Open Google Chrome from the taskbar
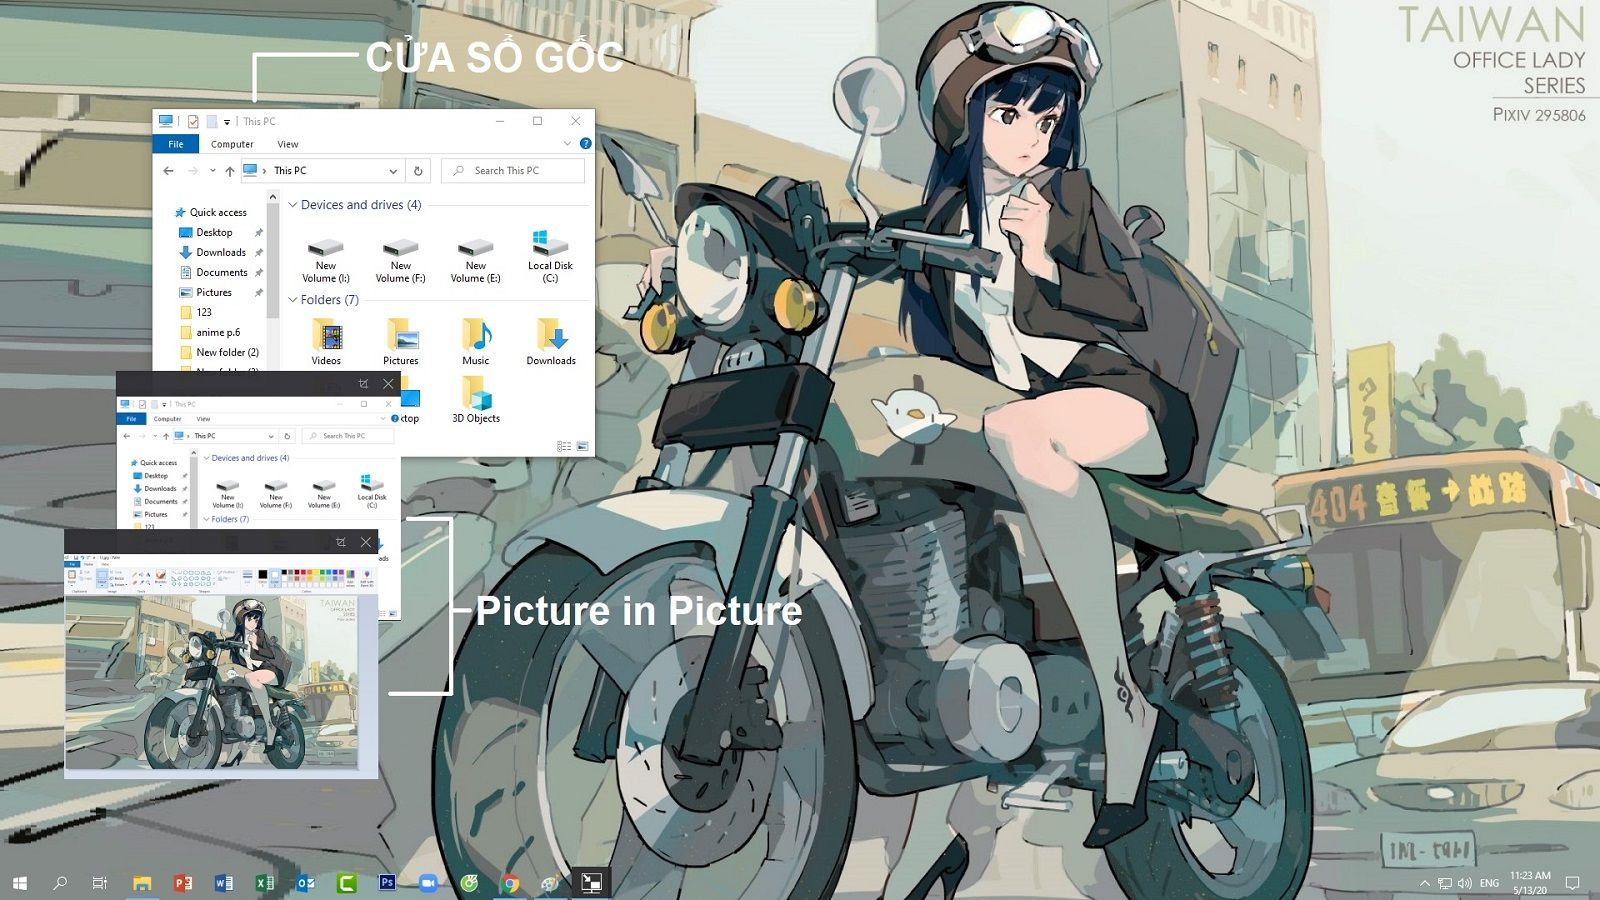Screen dimensions: 1600x900 point(510,883)
